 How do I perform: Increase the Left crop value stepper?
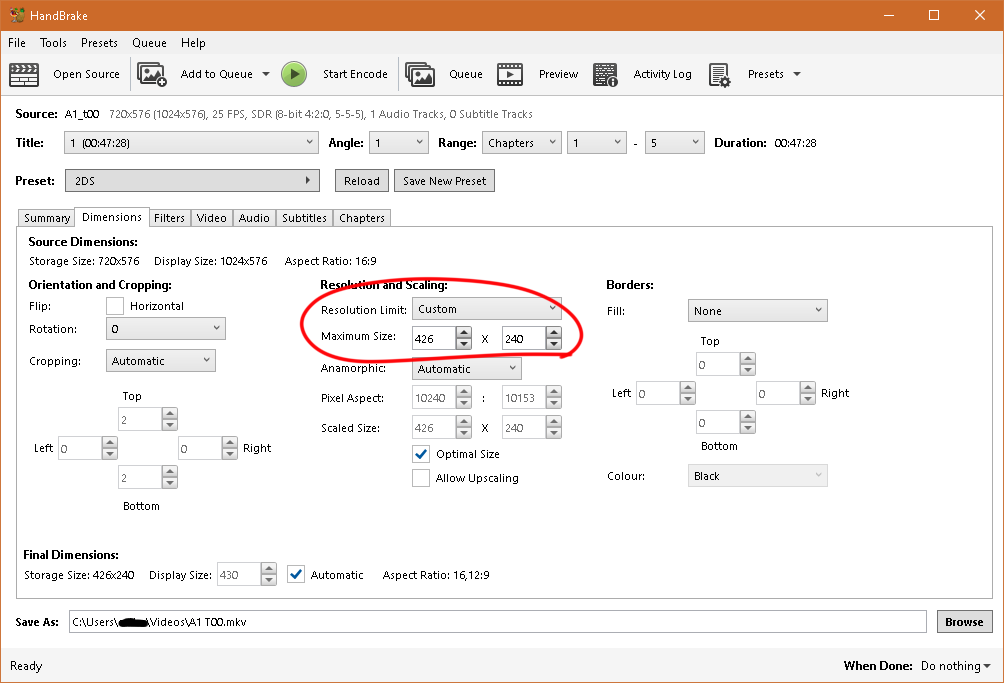109,442
